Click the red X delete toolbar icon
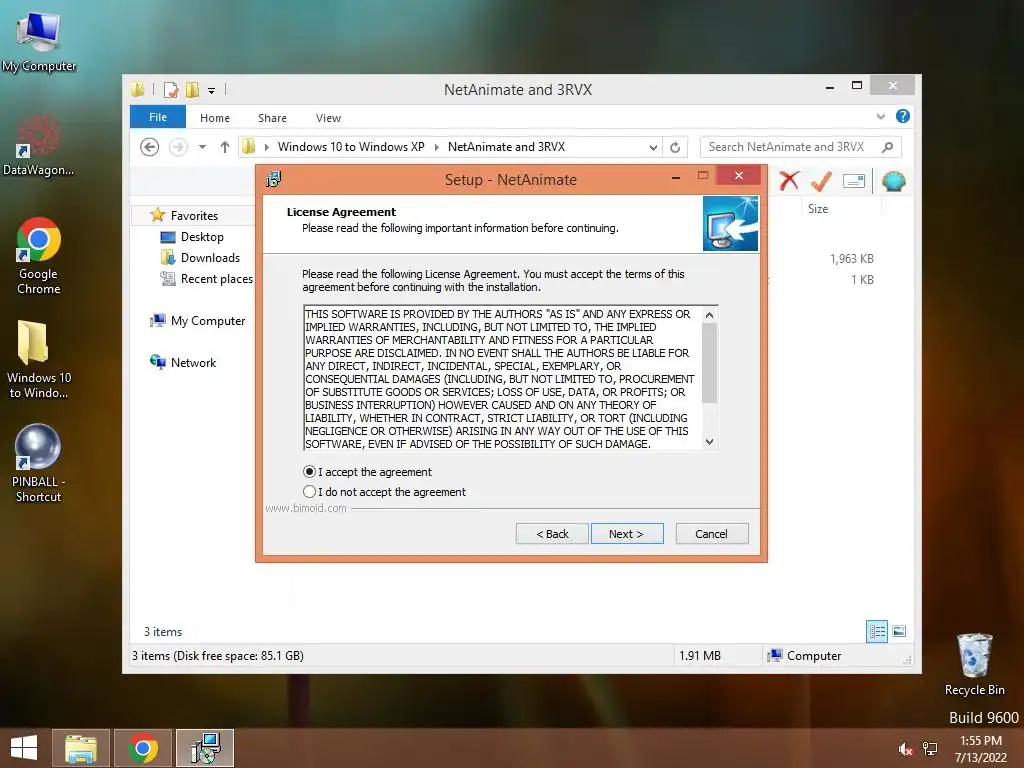This screenshot has height=768, width=1024. pos(789,181)
